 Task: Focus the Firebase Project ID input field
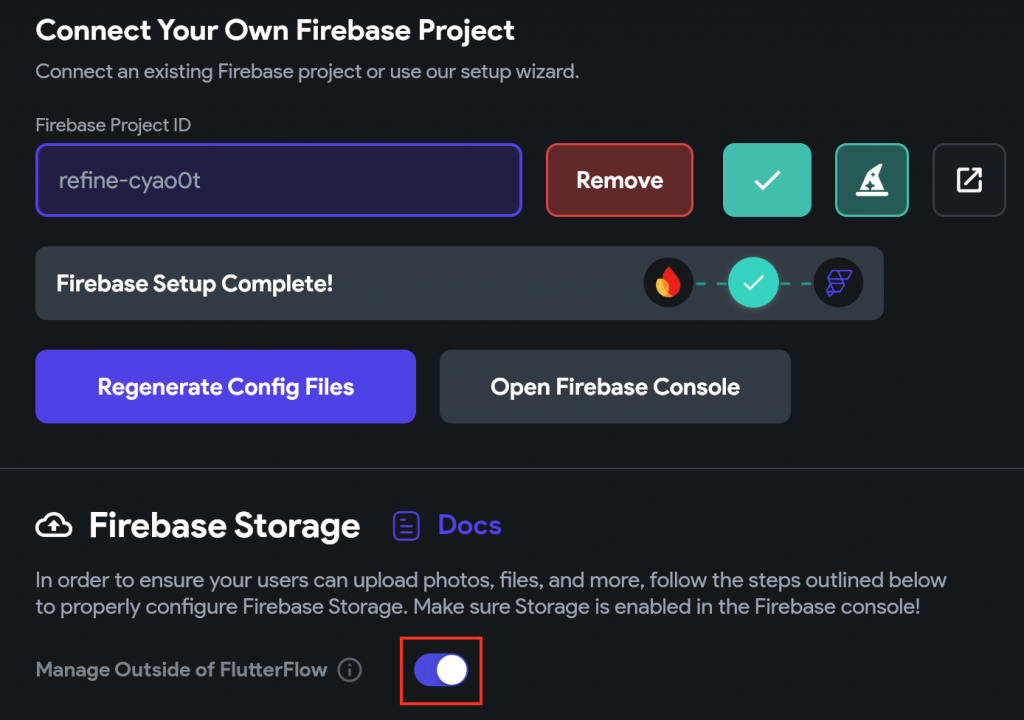tap(278, 181)
